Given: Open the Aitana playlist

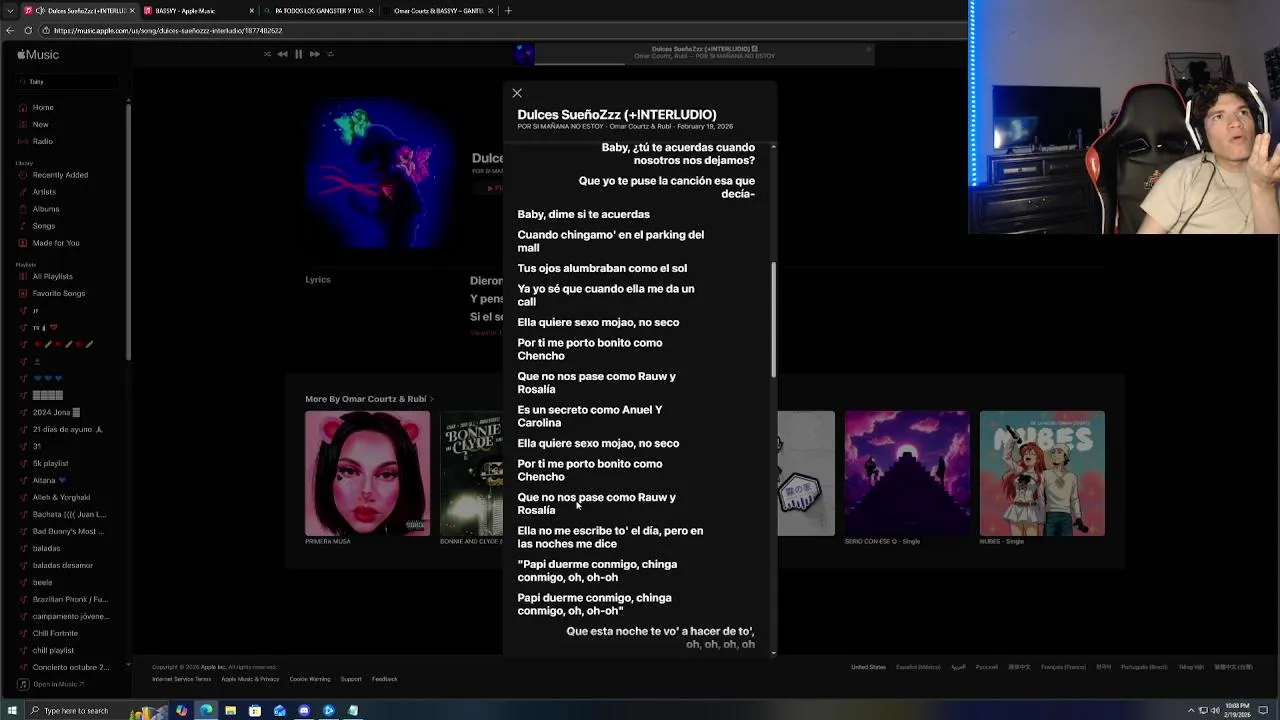Looking at the screenshot, I should pos(49,480).
